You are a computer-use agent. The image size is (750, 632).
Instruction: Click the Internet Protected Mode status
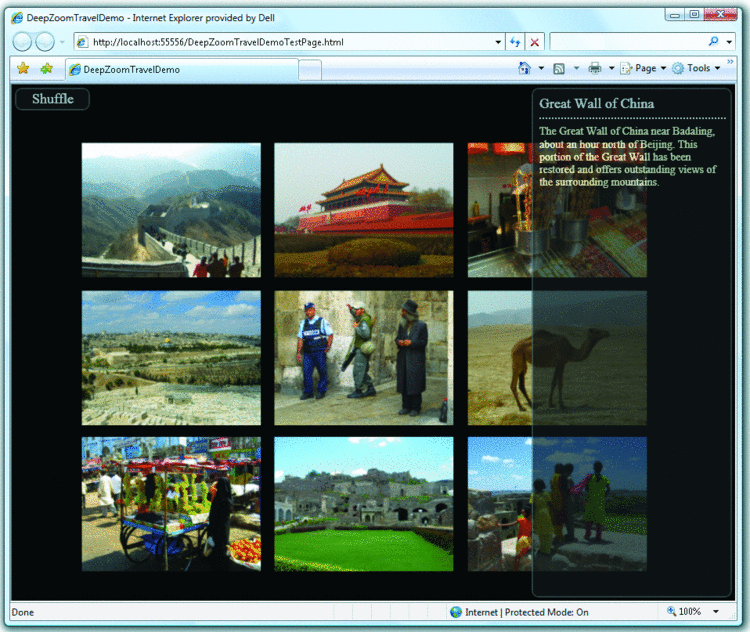527,612
